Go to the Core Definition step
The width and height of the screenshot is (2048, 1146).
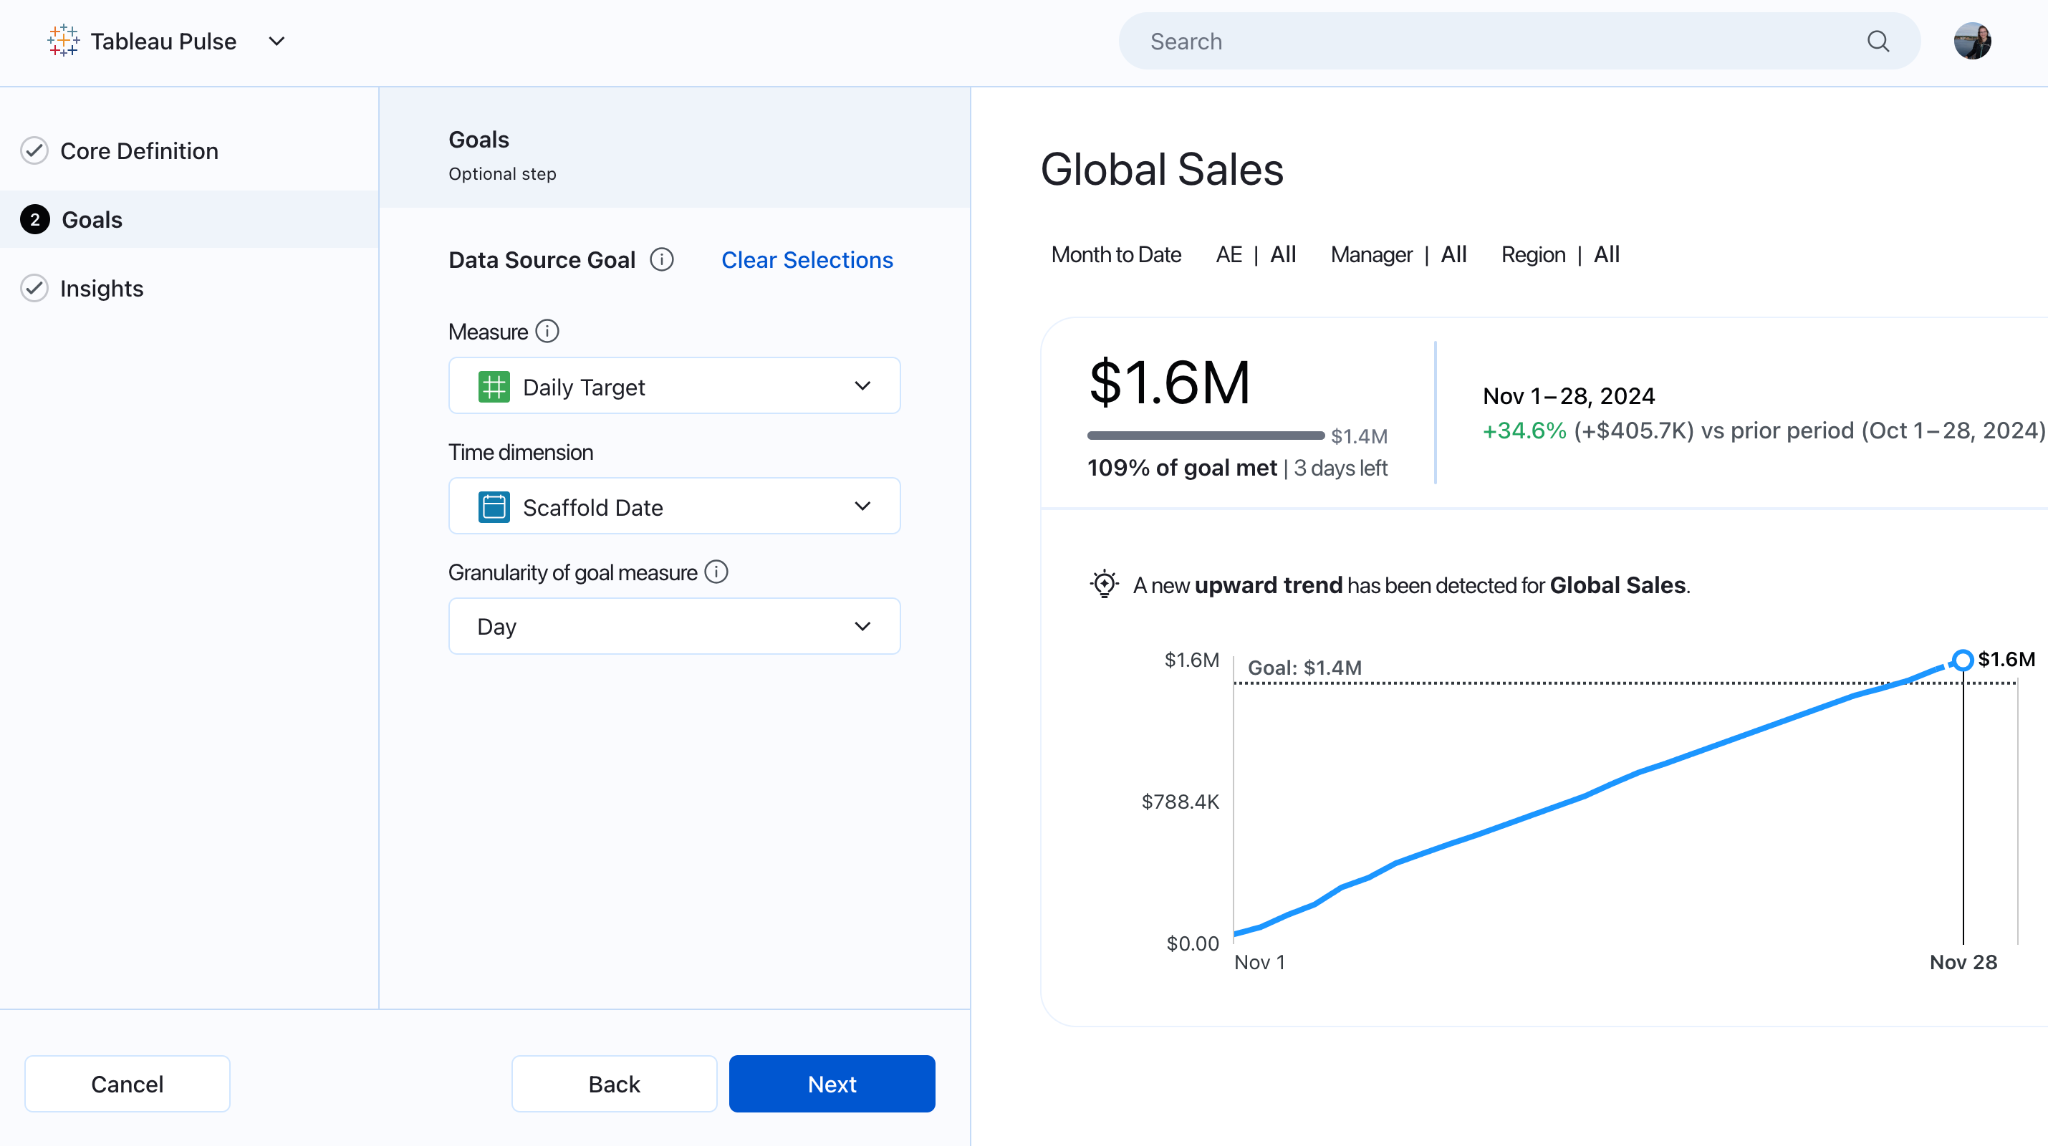(139, 151)
